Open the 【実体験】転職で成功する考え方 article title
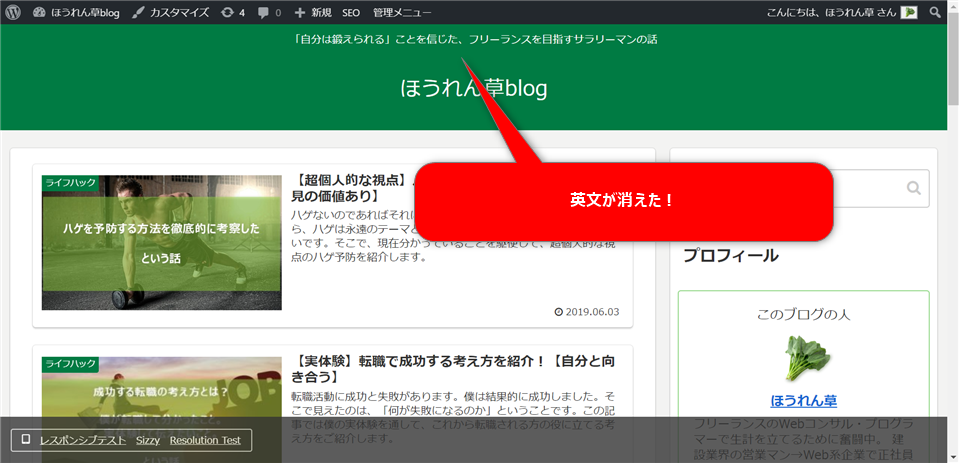Viewport: 959px width, 463px height. [453, 369]
